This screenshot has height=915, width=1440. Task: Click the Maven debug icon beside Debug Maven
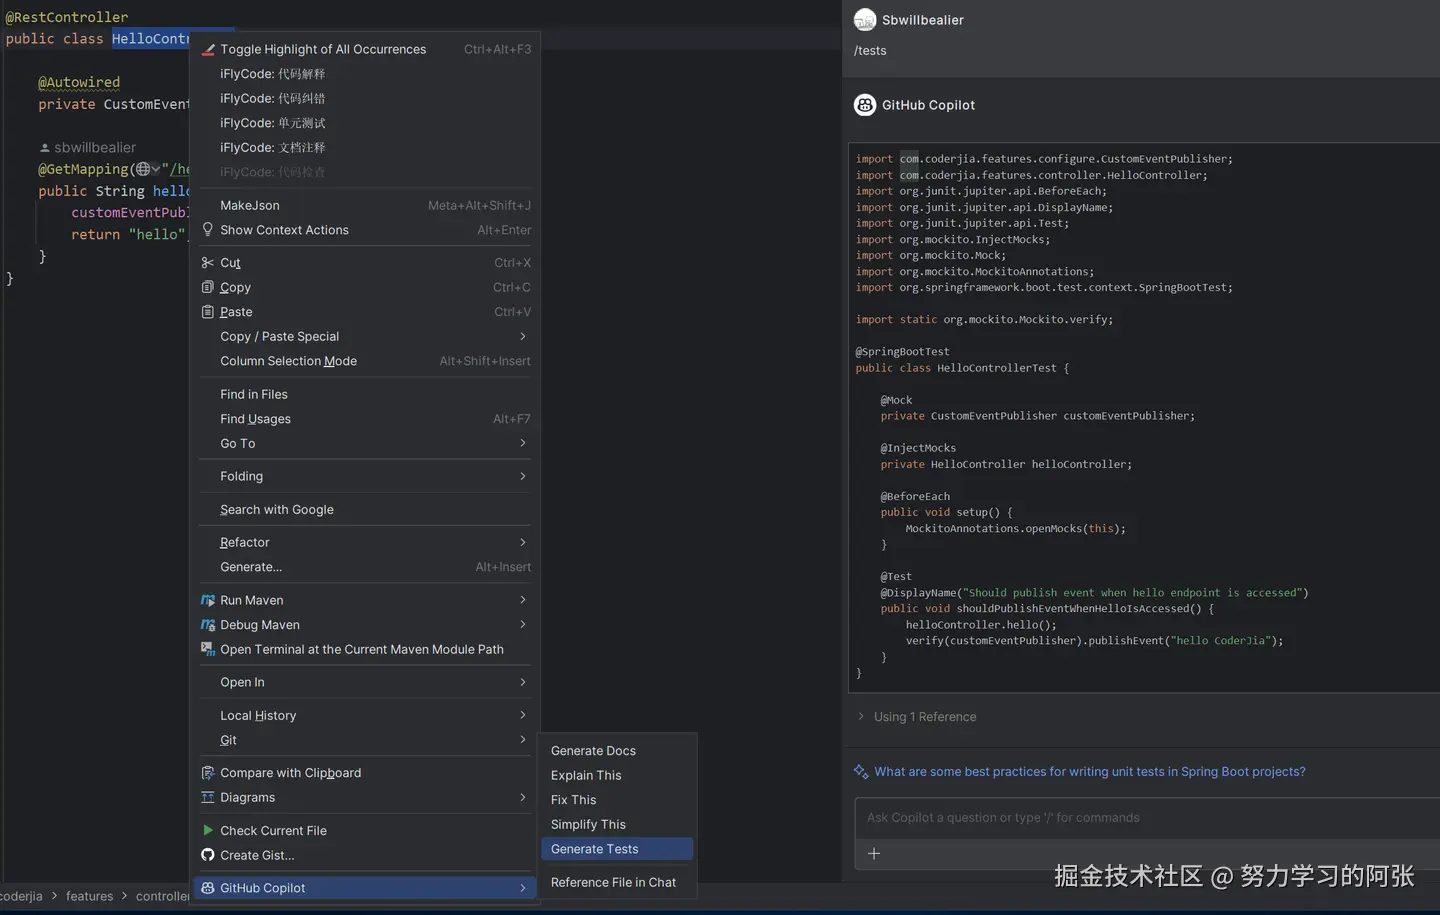pos(208,625)
